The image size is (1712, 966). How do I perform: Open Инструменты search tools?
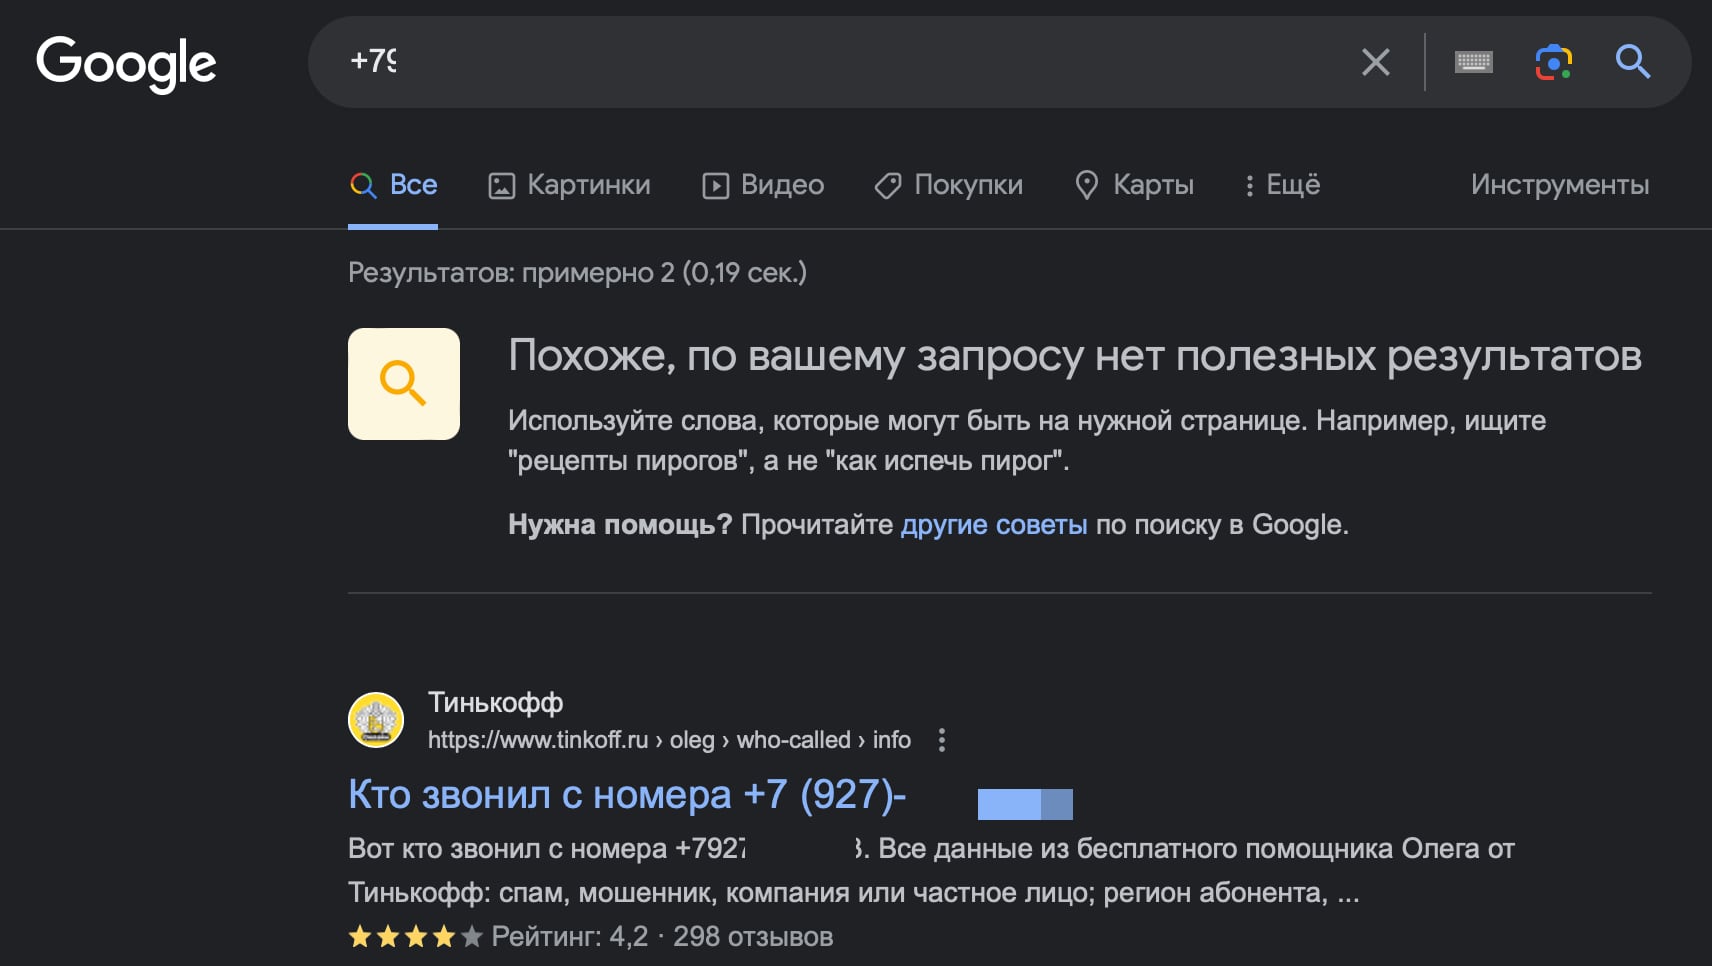point(1559,185)
